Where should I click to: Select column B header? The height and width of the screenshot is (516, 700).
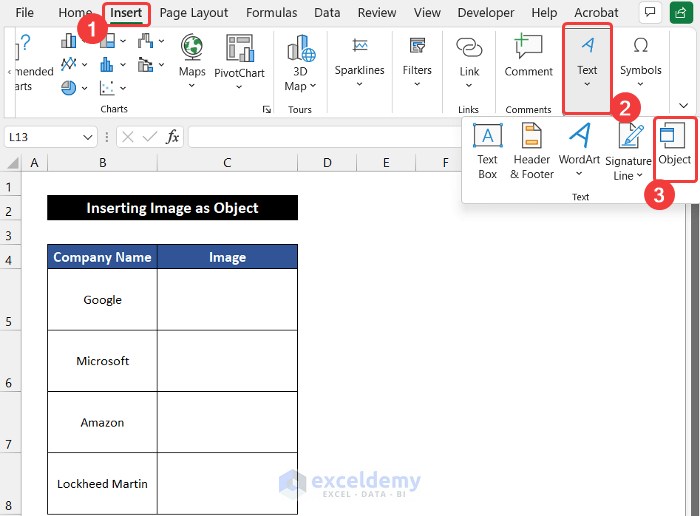click(x=103, y=163)
